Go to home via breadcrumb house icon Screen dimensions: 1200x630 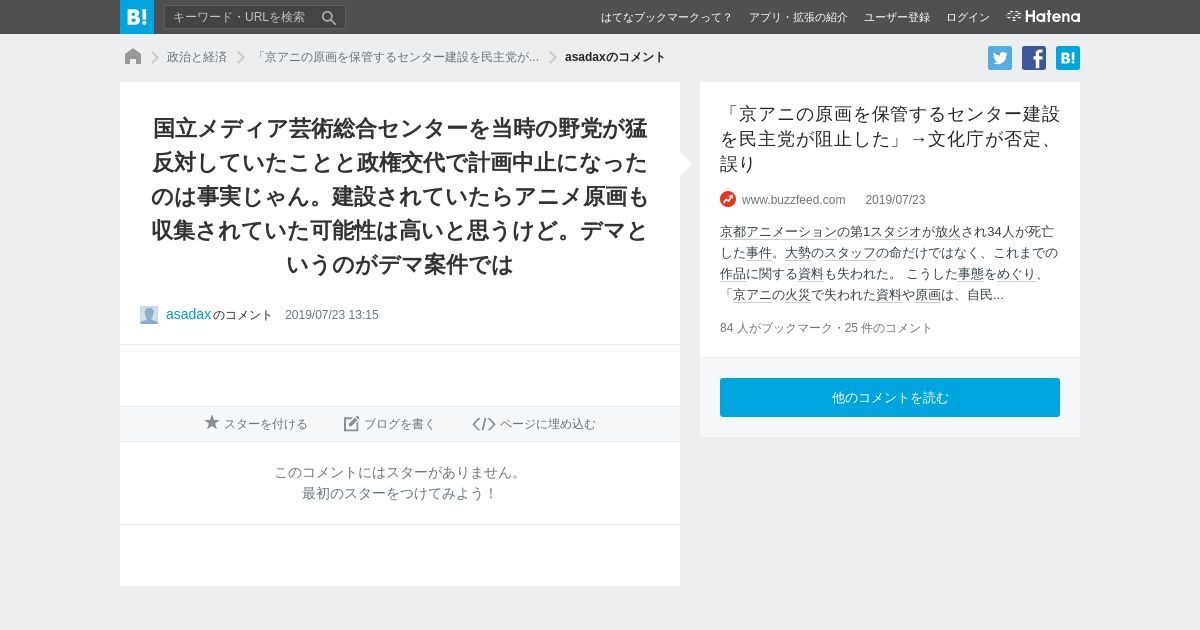pyautogui.click(x=133, y=57)
